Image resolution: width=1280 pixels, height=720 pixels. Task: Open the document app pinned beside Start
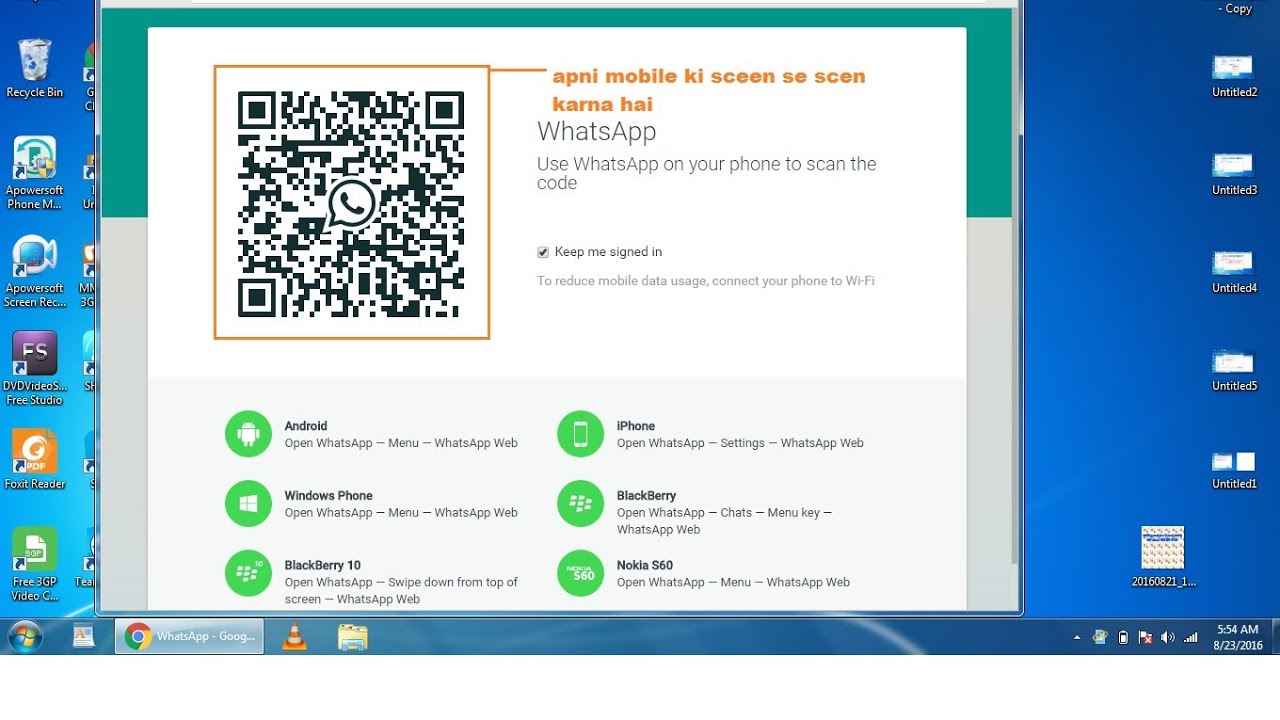coord(83,636)
